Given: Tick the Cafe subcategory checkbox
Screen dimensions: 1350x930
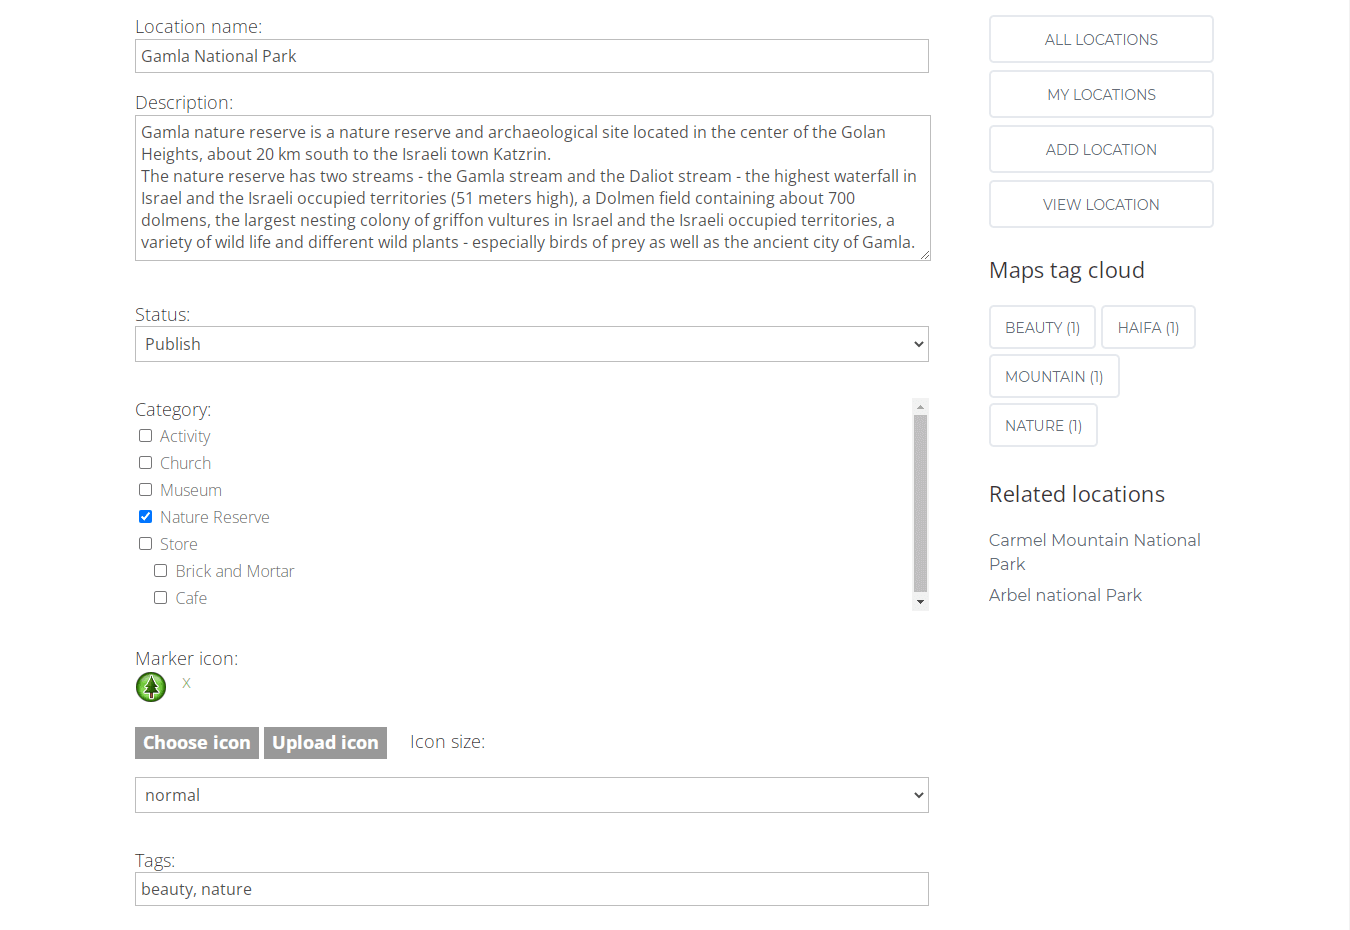Looking at the screenshot, I should click(161, 598).
